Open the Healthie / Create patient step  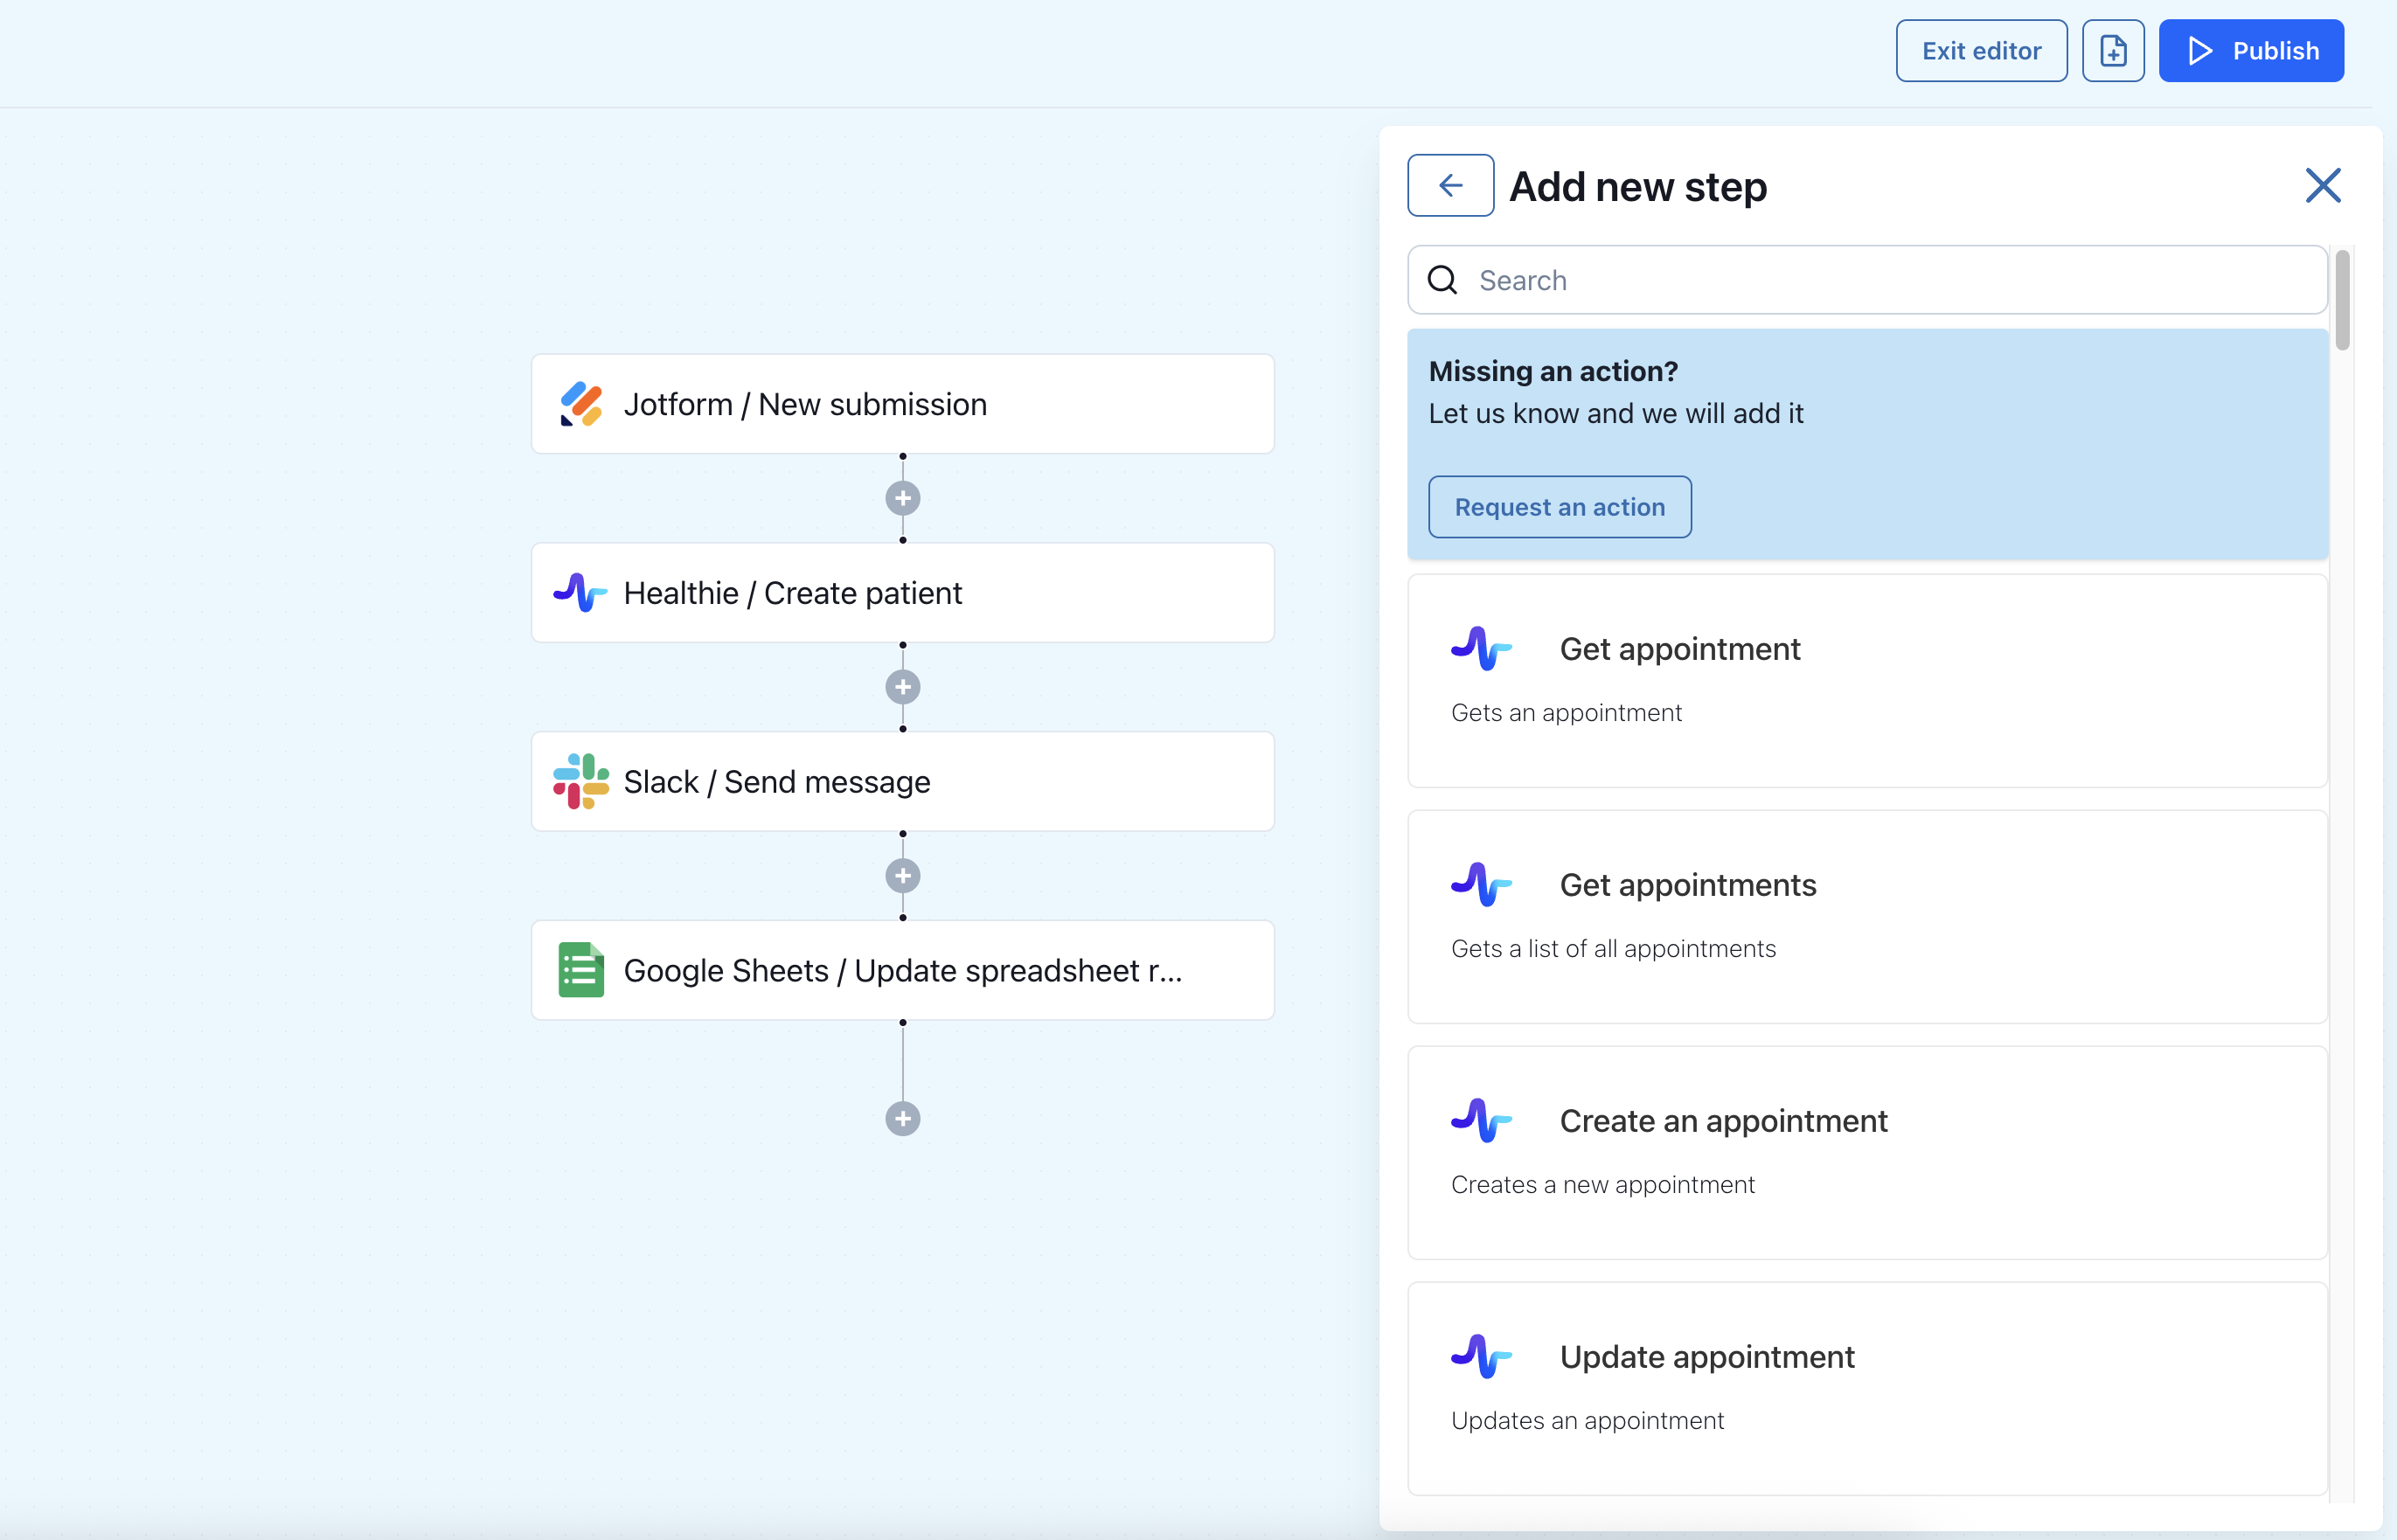pyautogui.click(x=903, y=593)
